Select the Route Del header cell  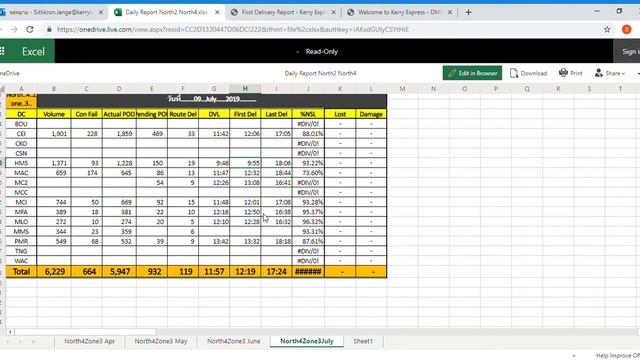point(183,114)
